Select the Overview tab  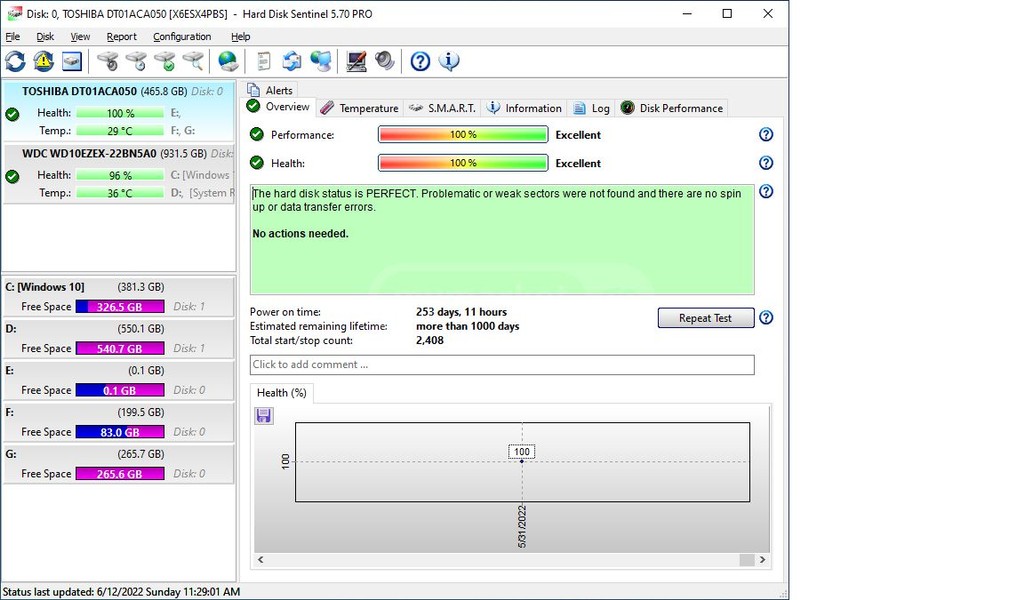pos(280,107)
